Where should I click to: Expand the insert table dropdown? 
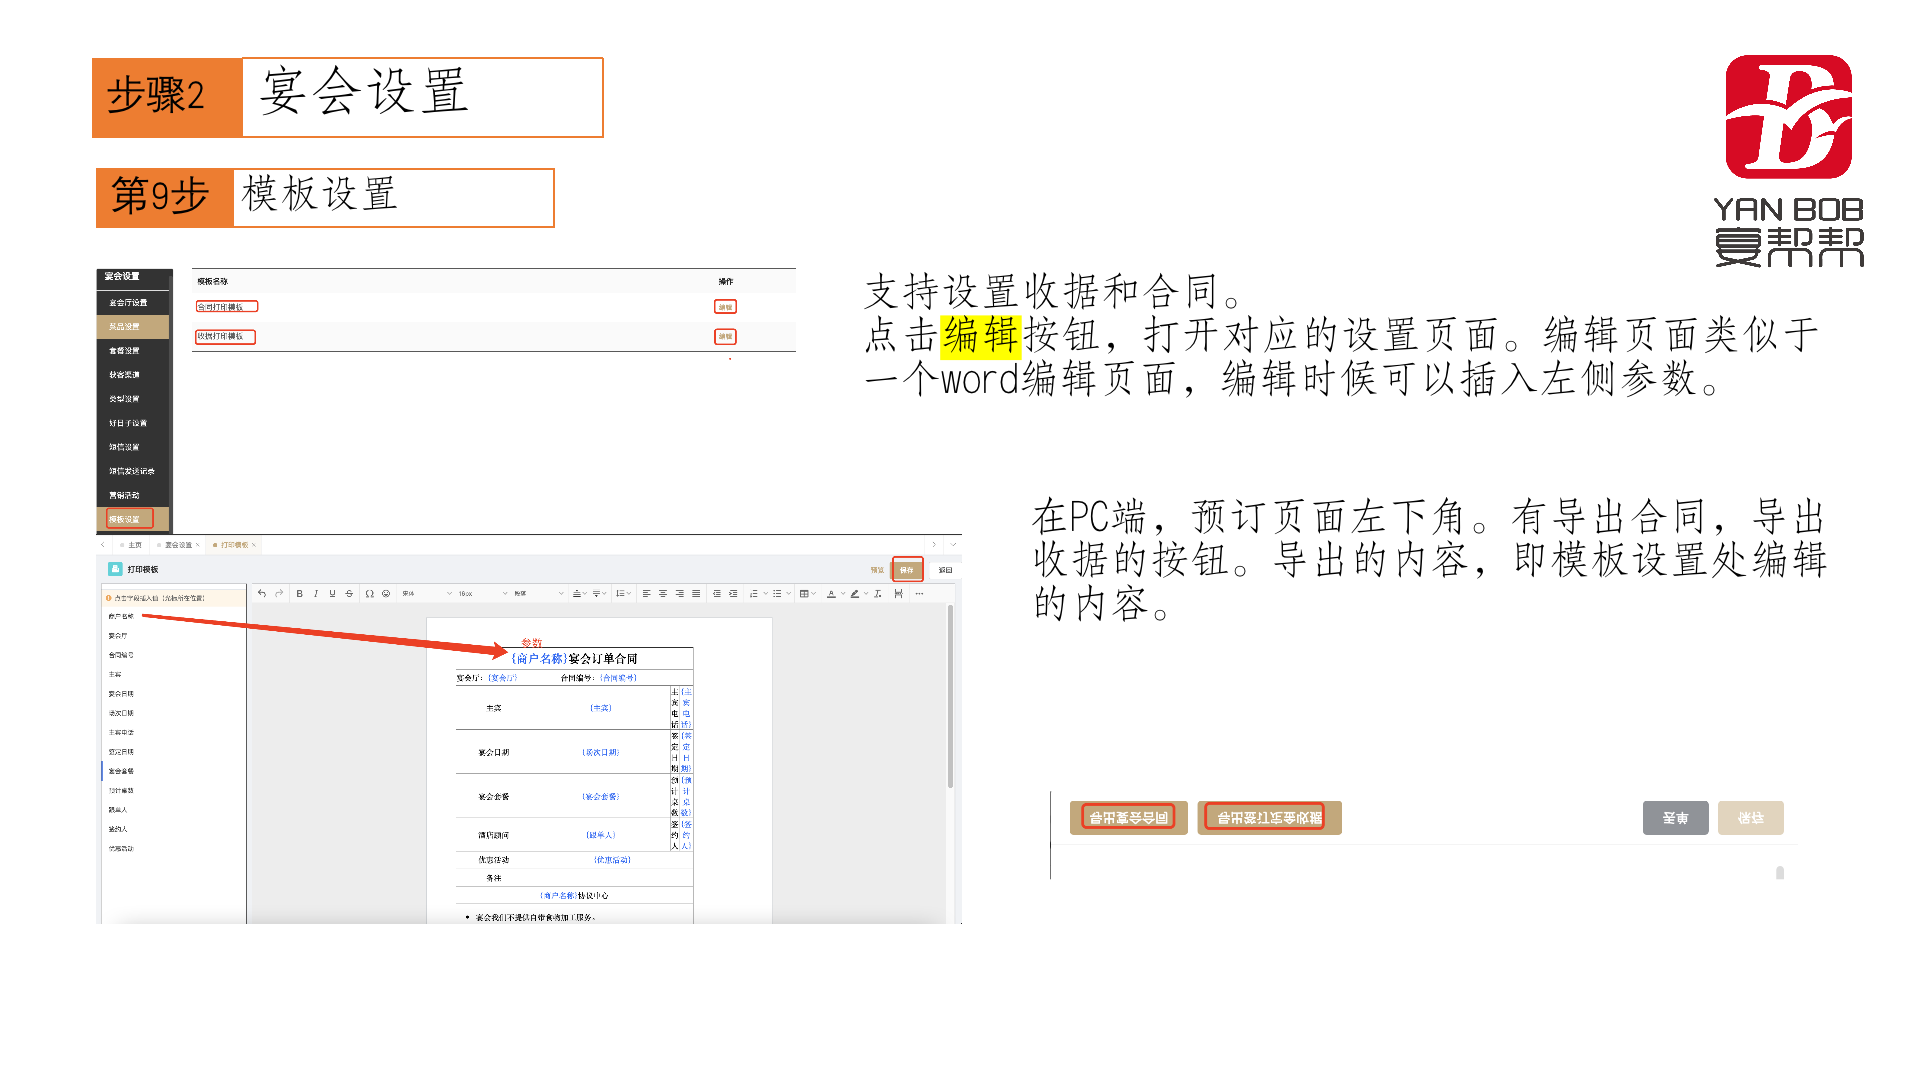[x=807, y=593]
